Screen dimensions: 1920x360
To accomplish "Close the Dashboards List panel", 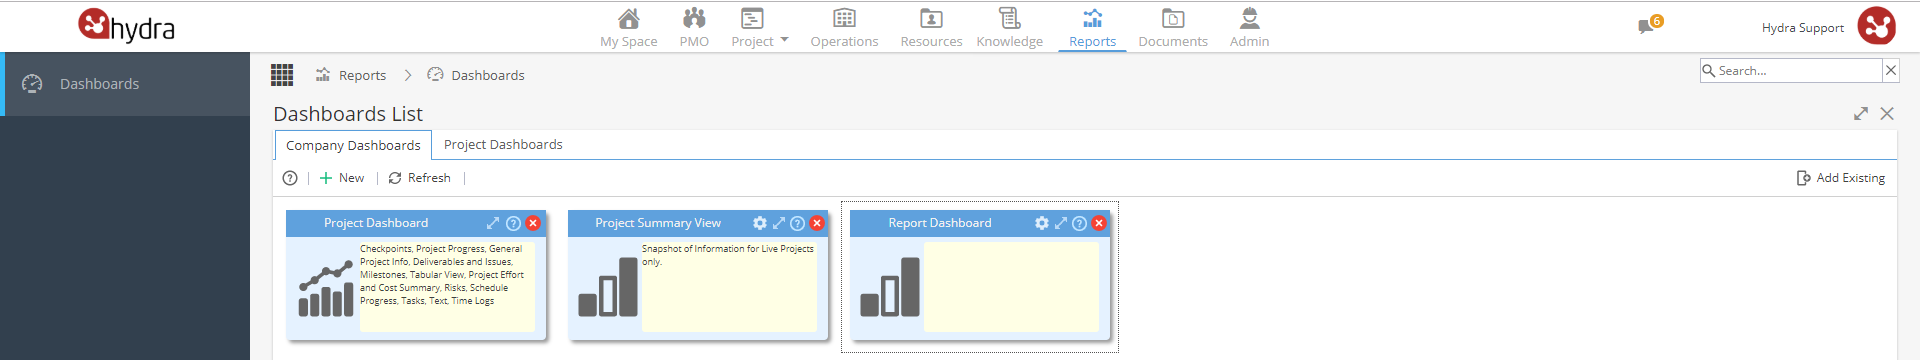I will [x=1887, y=114].
